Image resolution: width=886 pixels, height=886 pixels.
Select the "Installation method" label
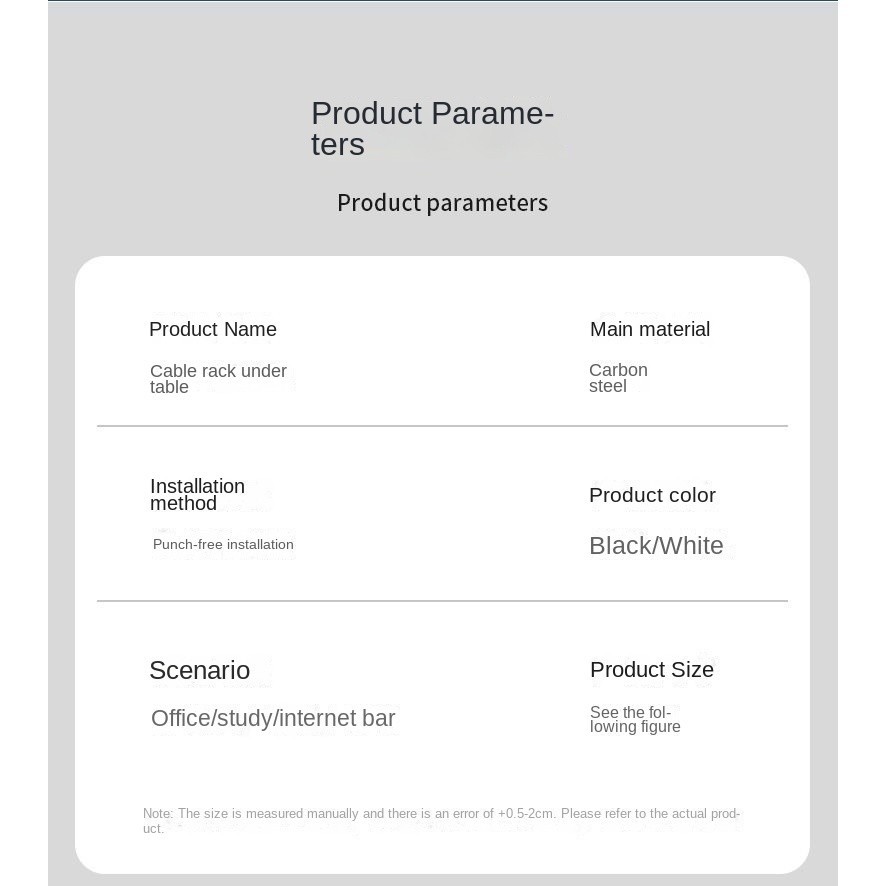coord(197,494)
